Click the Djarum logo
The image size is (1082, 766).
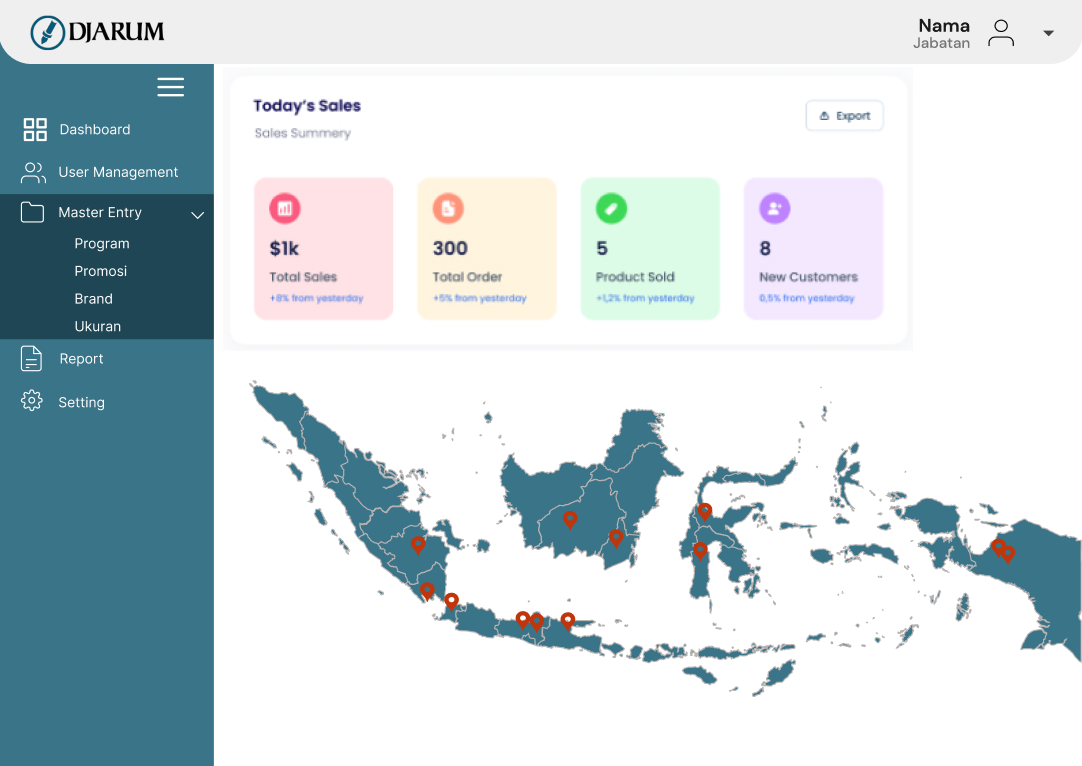97,32
